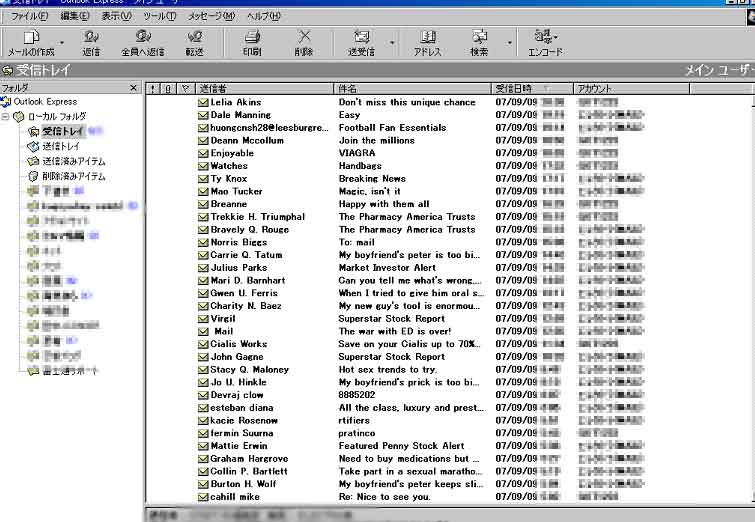The image size is (755, 522).
Task: Click the 送受信 (Send/Receive) toolbar icon
Action: point(362,42)
